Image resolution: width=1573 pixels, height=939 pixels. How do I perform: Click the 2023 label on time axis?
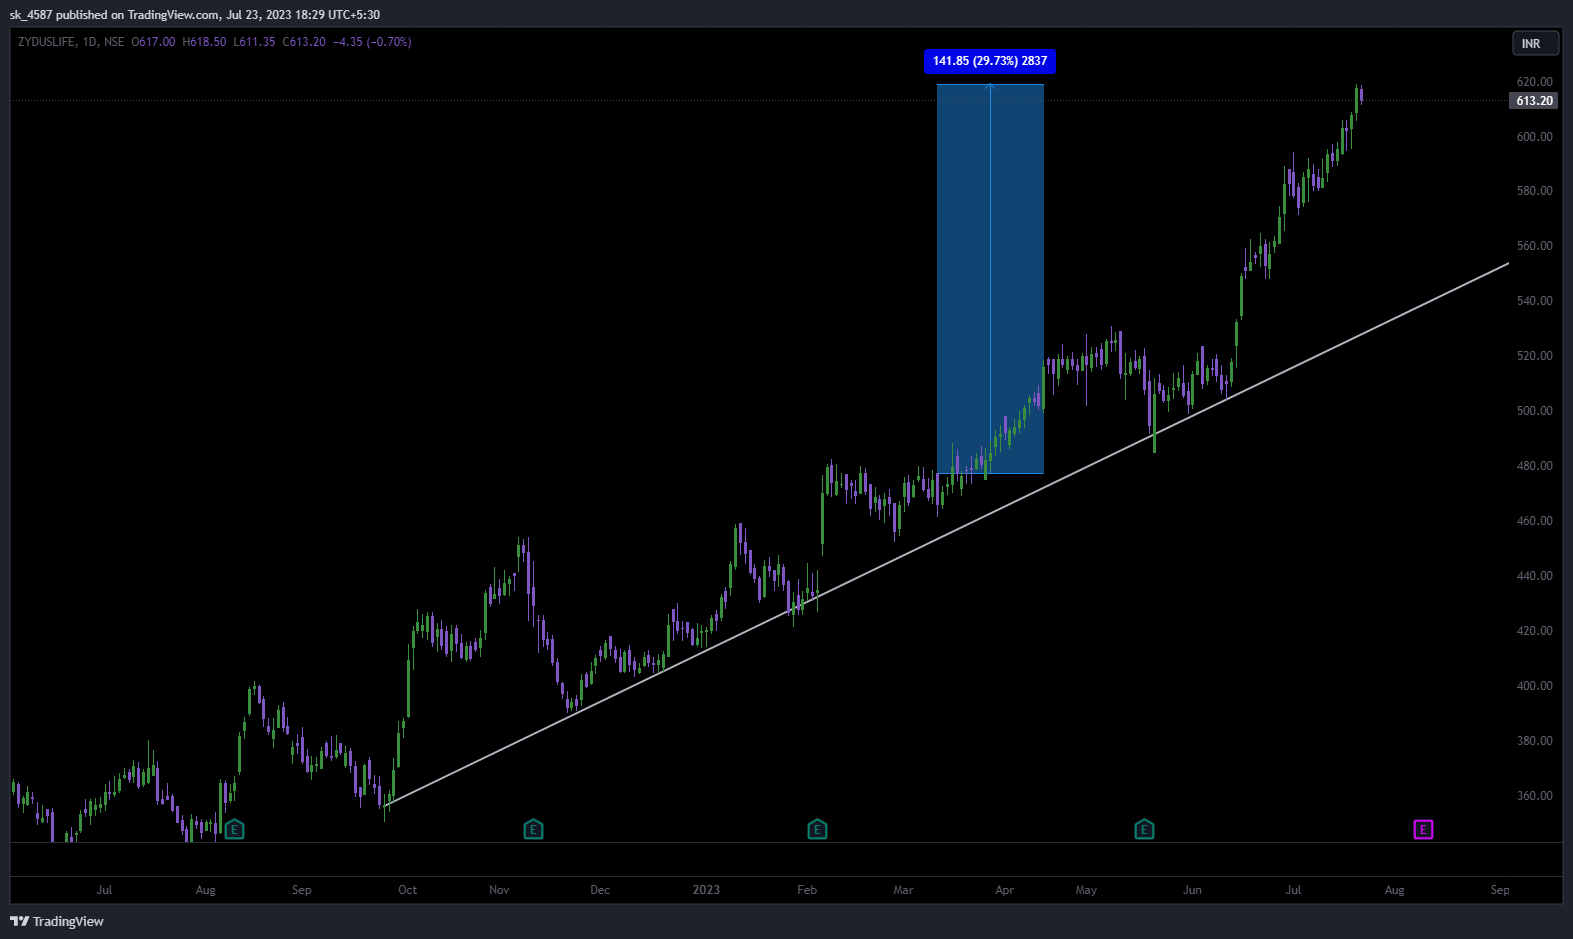[x=706, y=890]
